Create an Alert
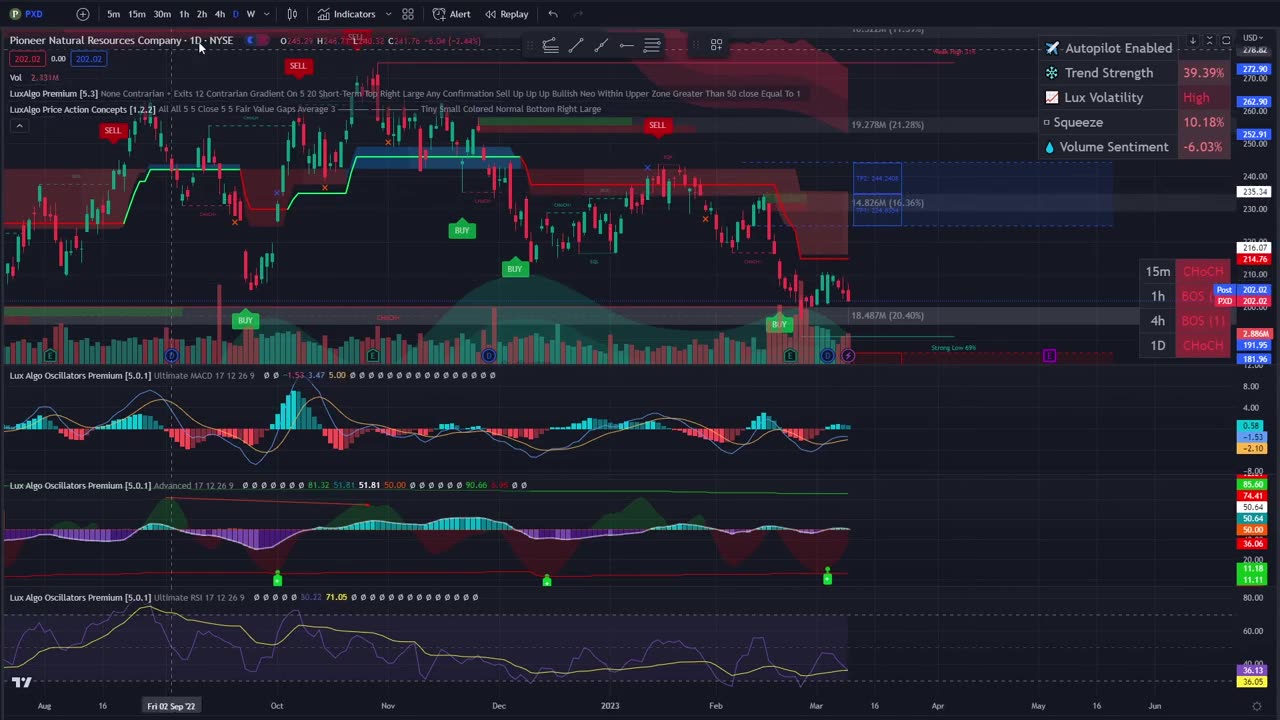This screenshot has height=720, width=1280. point(452,14)
